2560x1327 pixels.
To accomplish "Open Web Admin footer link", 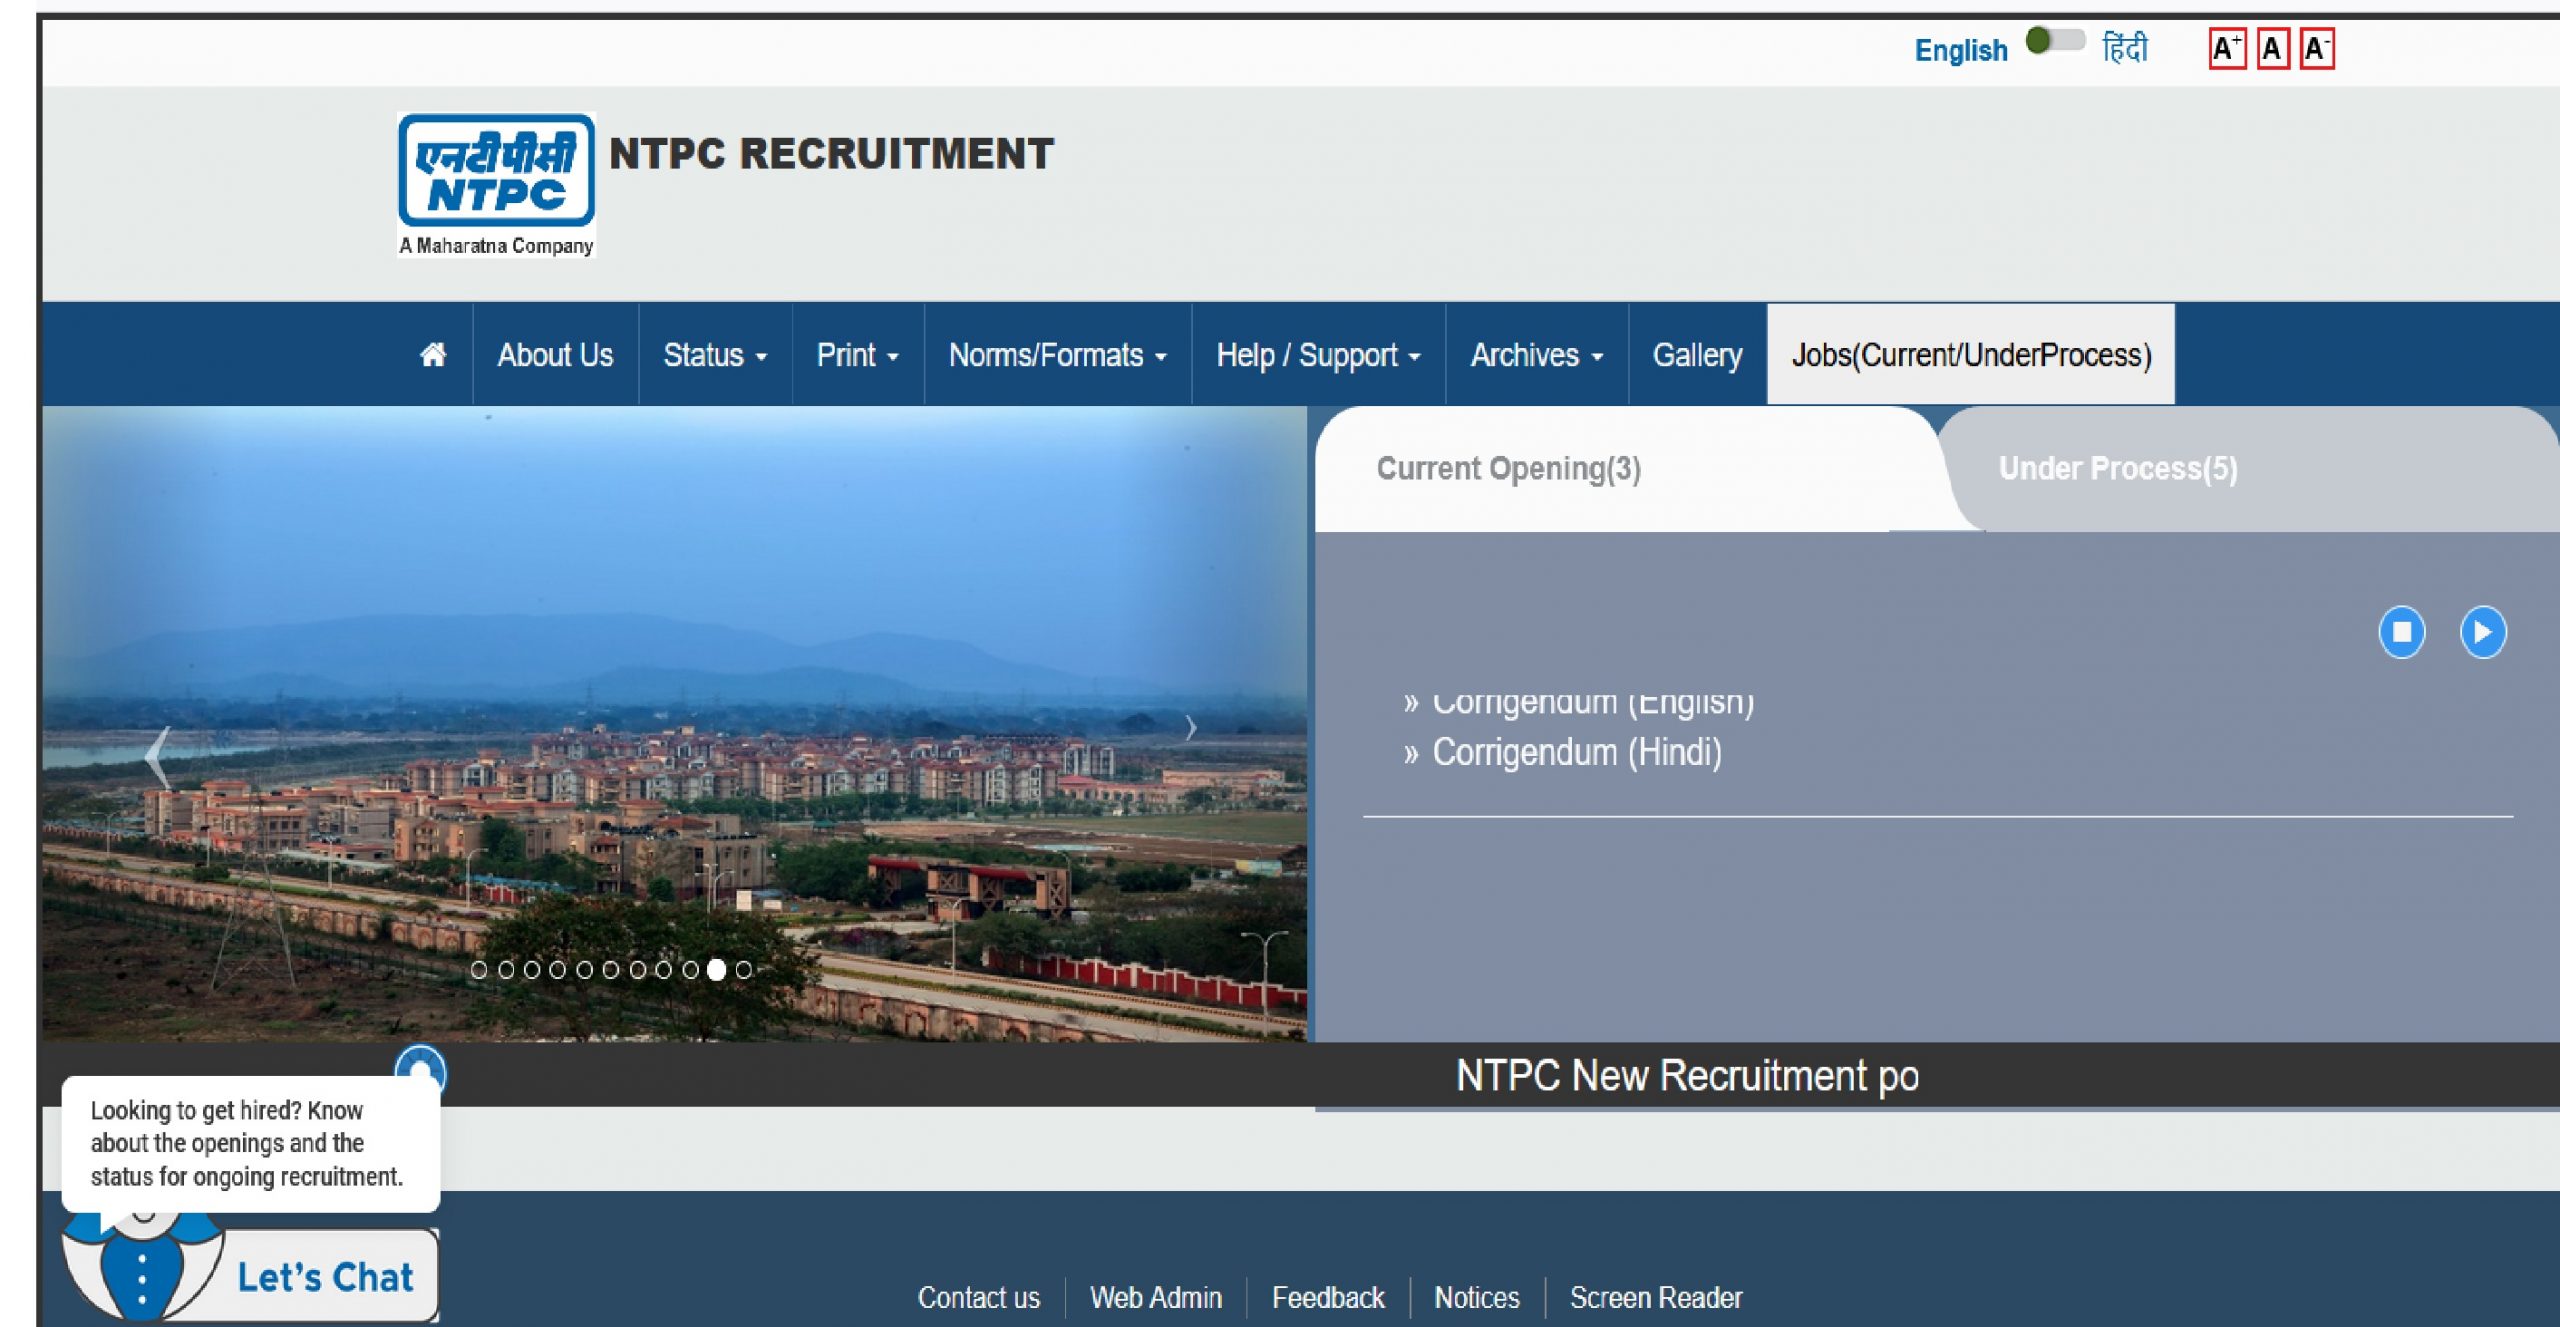I will point(1155,1297).
